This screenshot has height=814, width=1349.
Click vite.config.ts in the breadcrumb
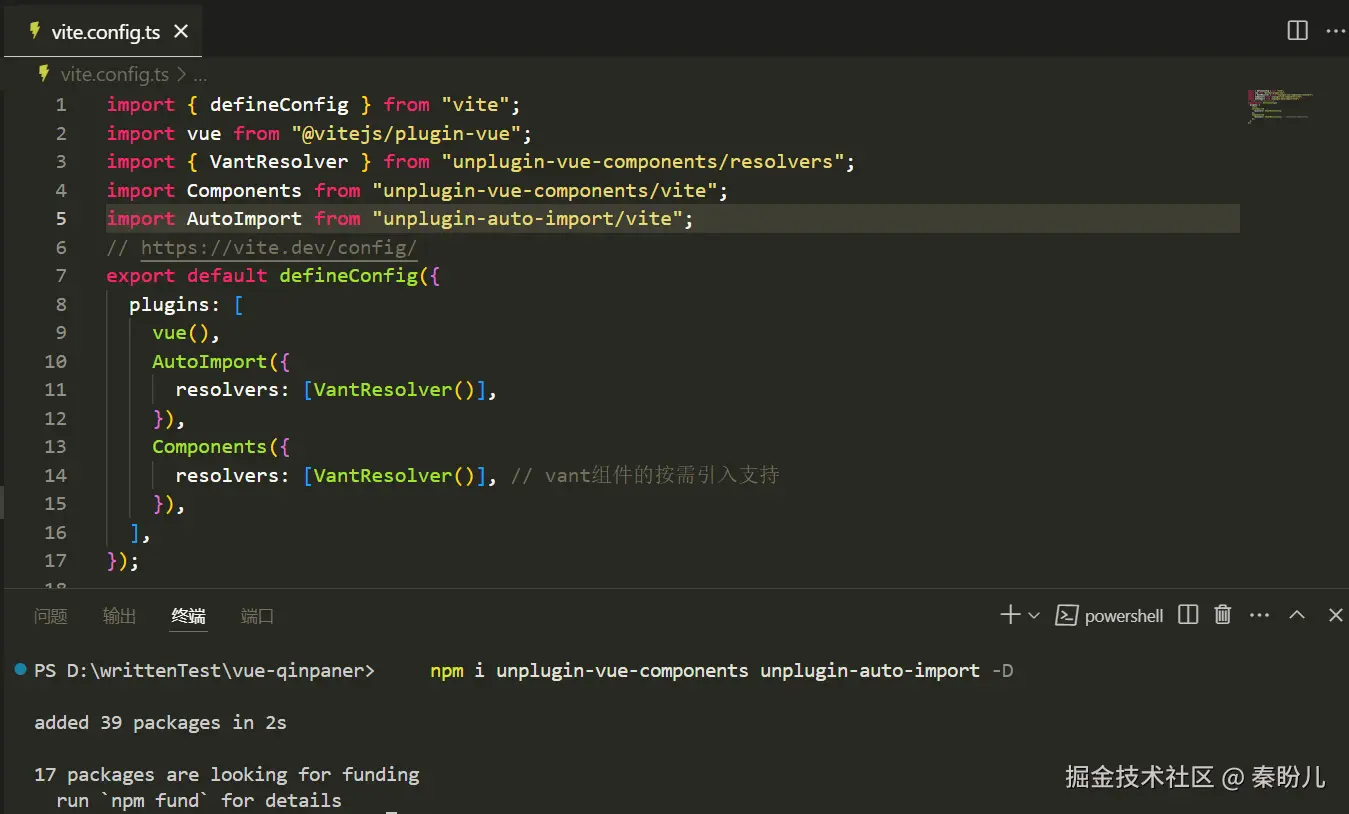pyautogui.click(x=114, y=74)
